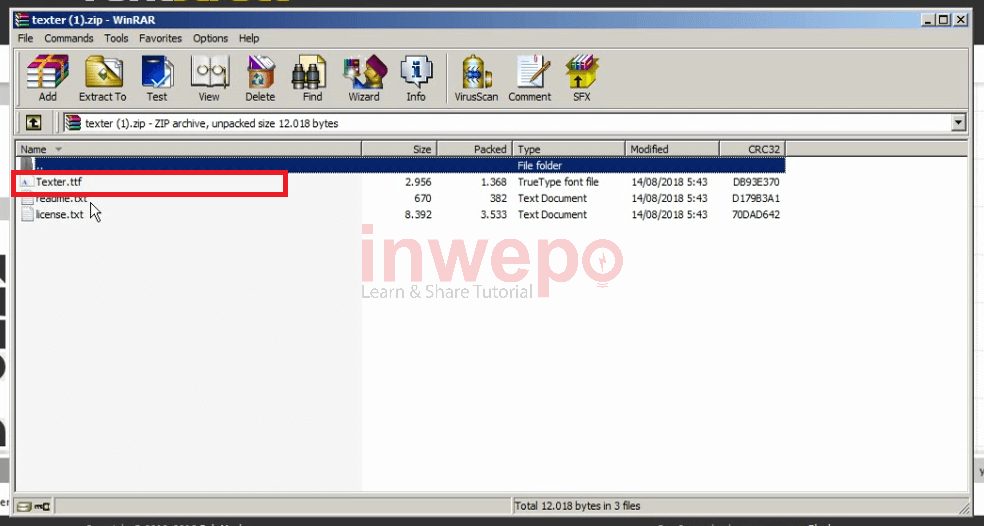The width and height of the screenshot is (984, 526).
Task: Click CRC32 value 70DAD642
Action: click(x=756, y=215)
